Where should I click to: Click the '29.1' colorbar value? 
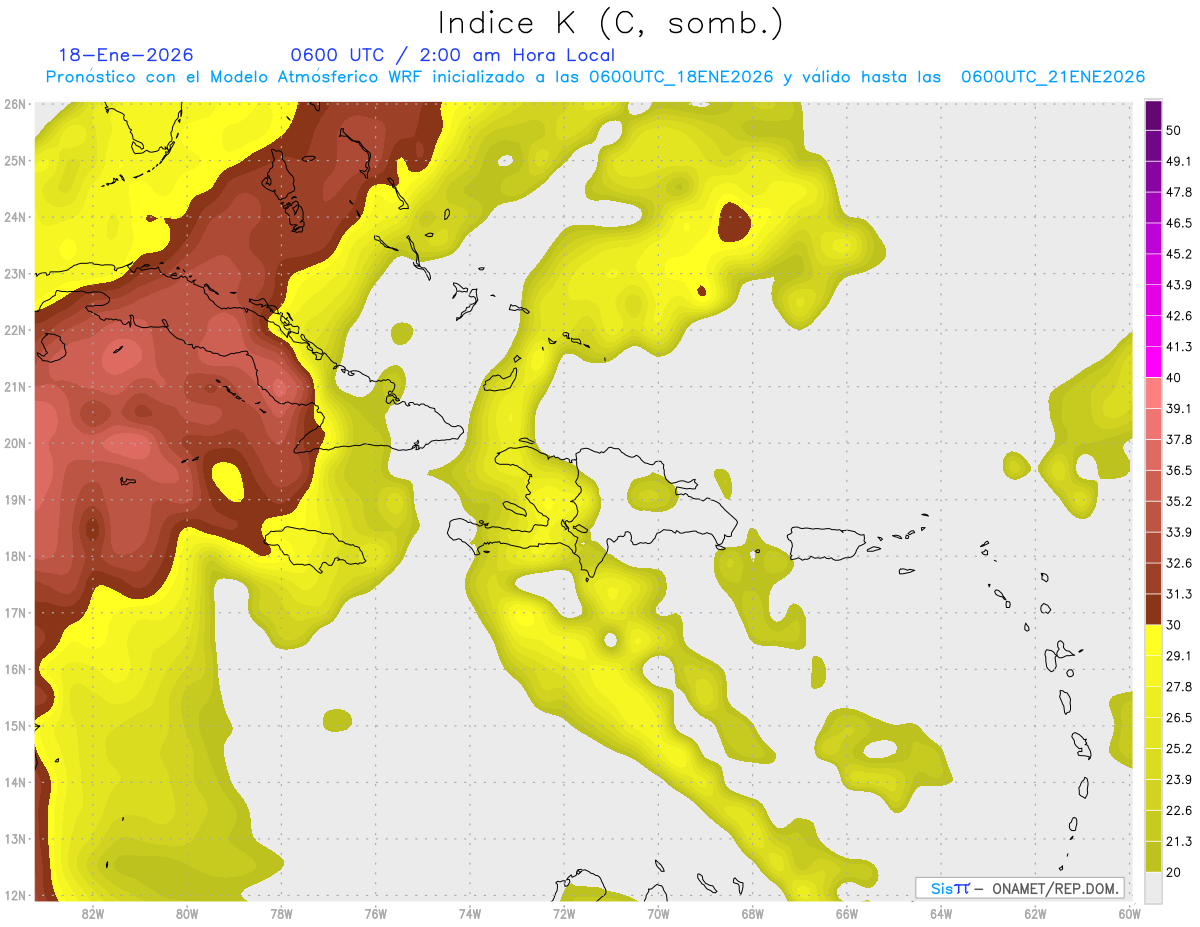coord(1179,656)
